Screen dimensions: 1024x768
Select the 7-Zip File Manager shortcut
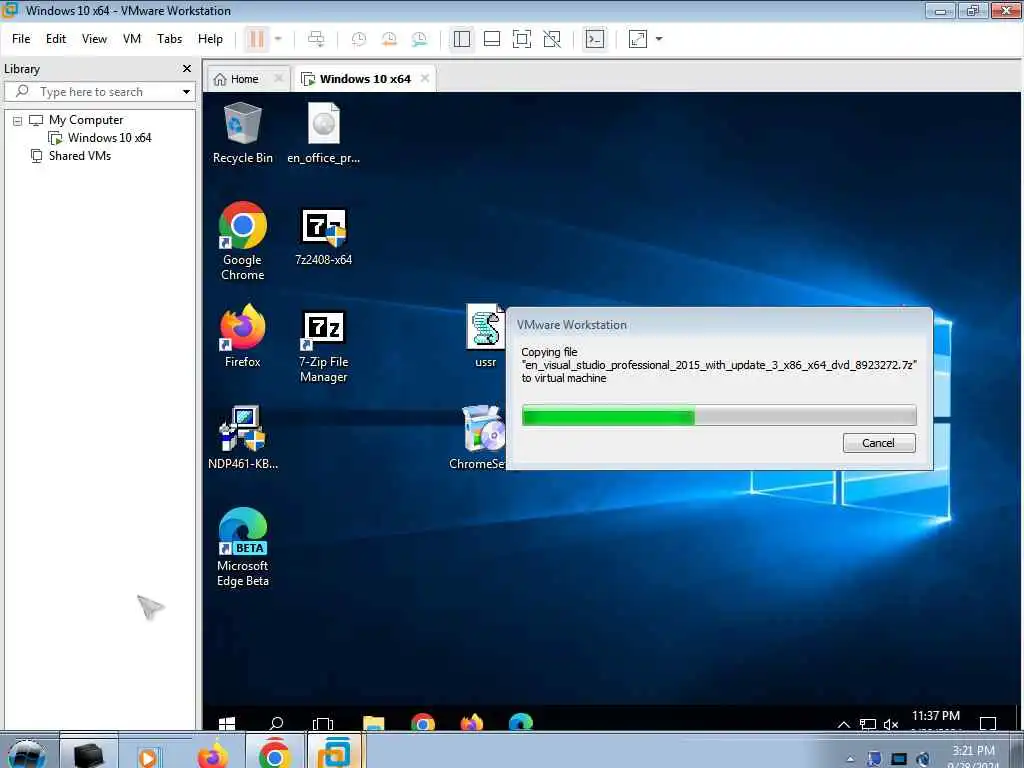(x=323, y=346)
